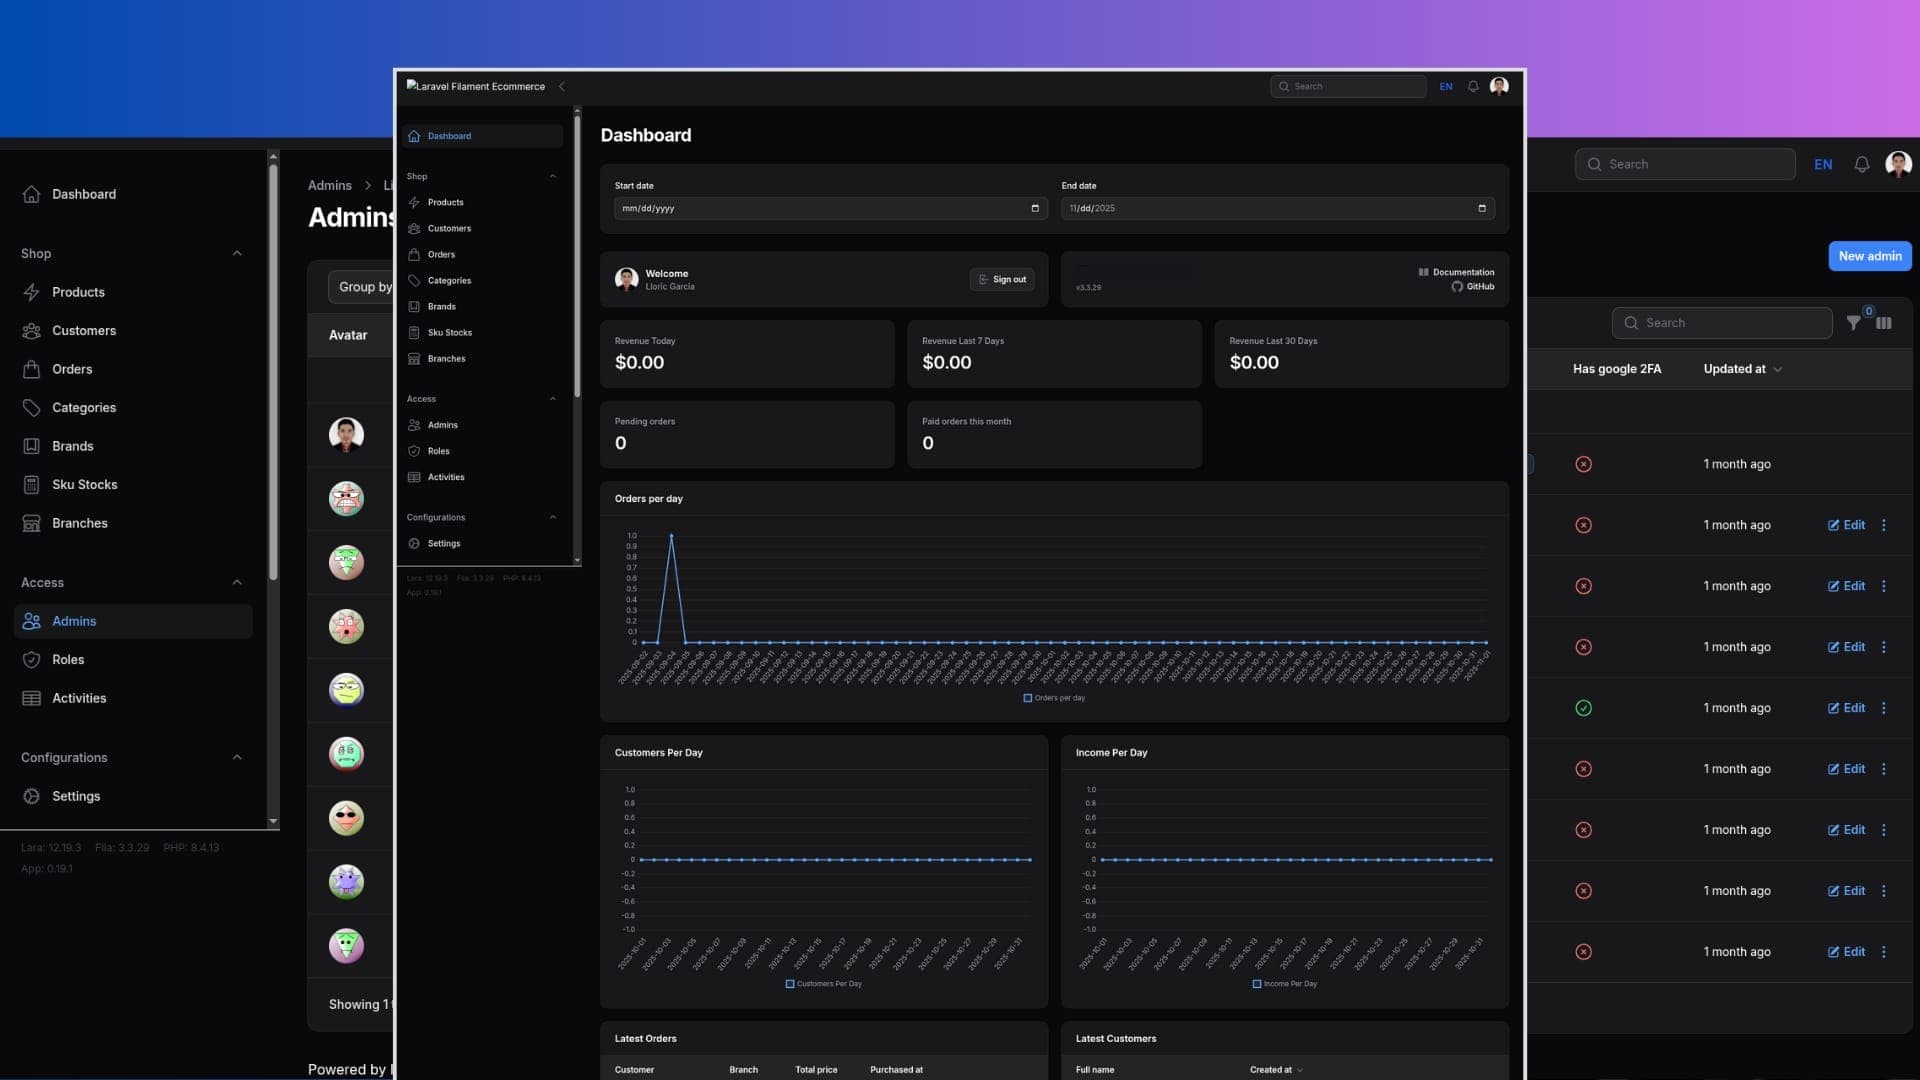Toggle Customers Per Day chart legend
The width and height of the screenshot is (1920, 1080).
[823, 984]
